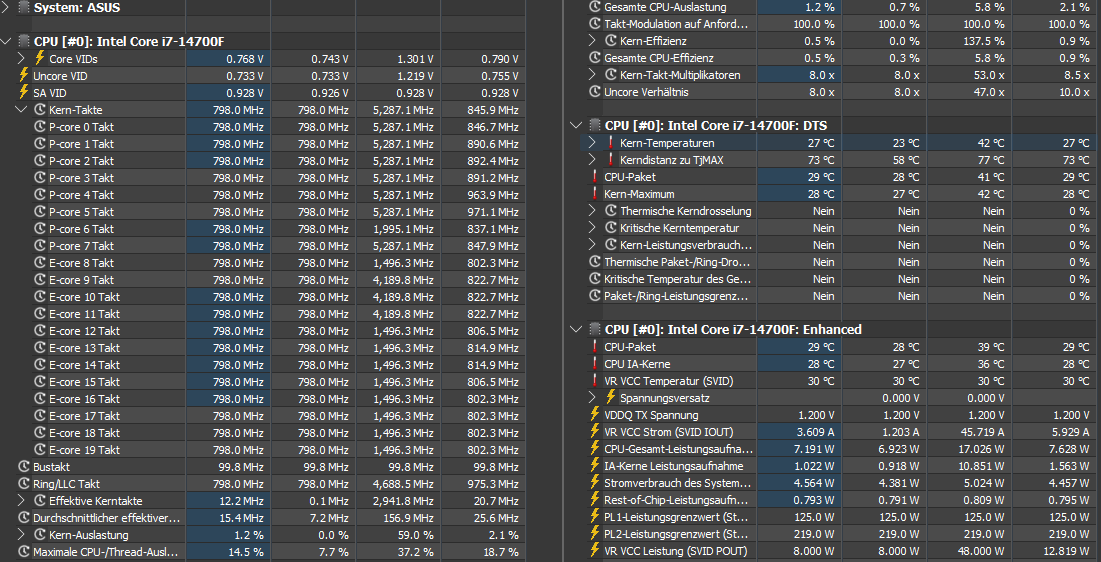Click the clock icon beside Uncore Verhältnis

click(x=595, y=92)
